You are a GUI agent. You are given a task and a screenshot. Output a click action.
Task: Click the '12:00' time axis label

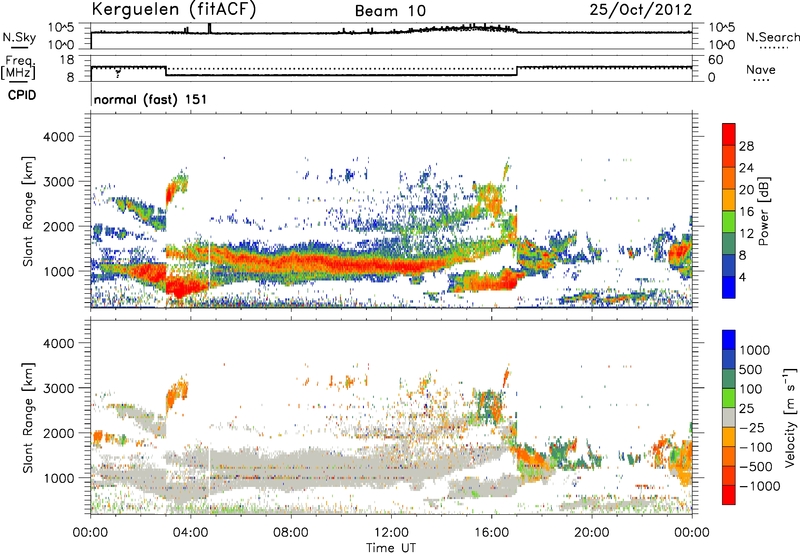coord(391,533)
